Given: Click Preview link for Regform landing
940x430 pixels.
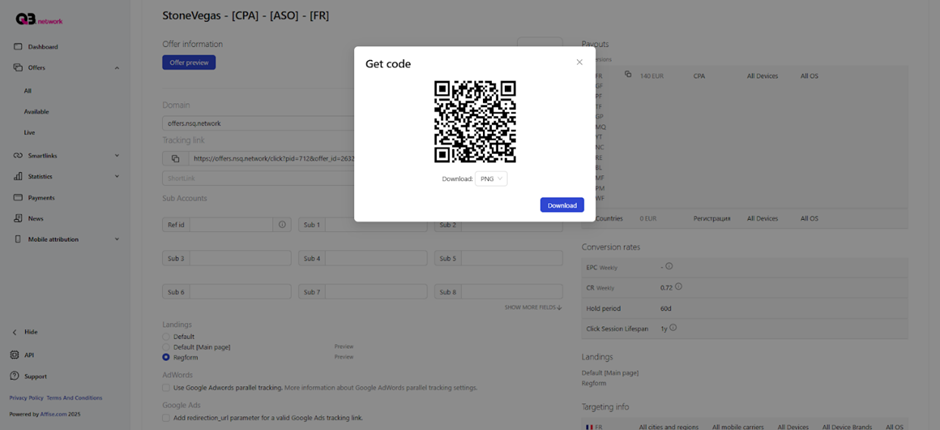Looking at the screenshot, I should click(344, 357).
